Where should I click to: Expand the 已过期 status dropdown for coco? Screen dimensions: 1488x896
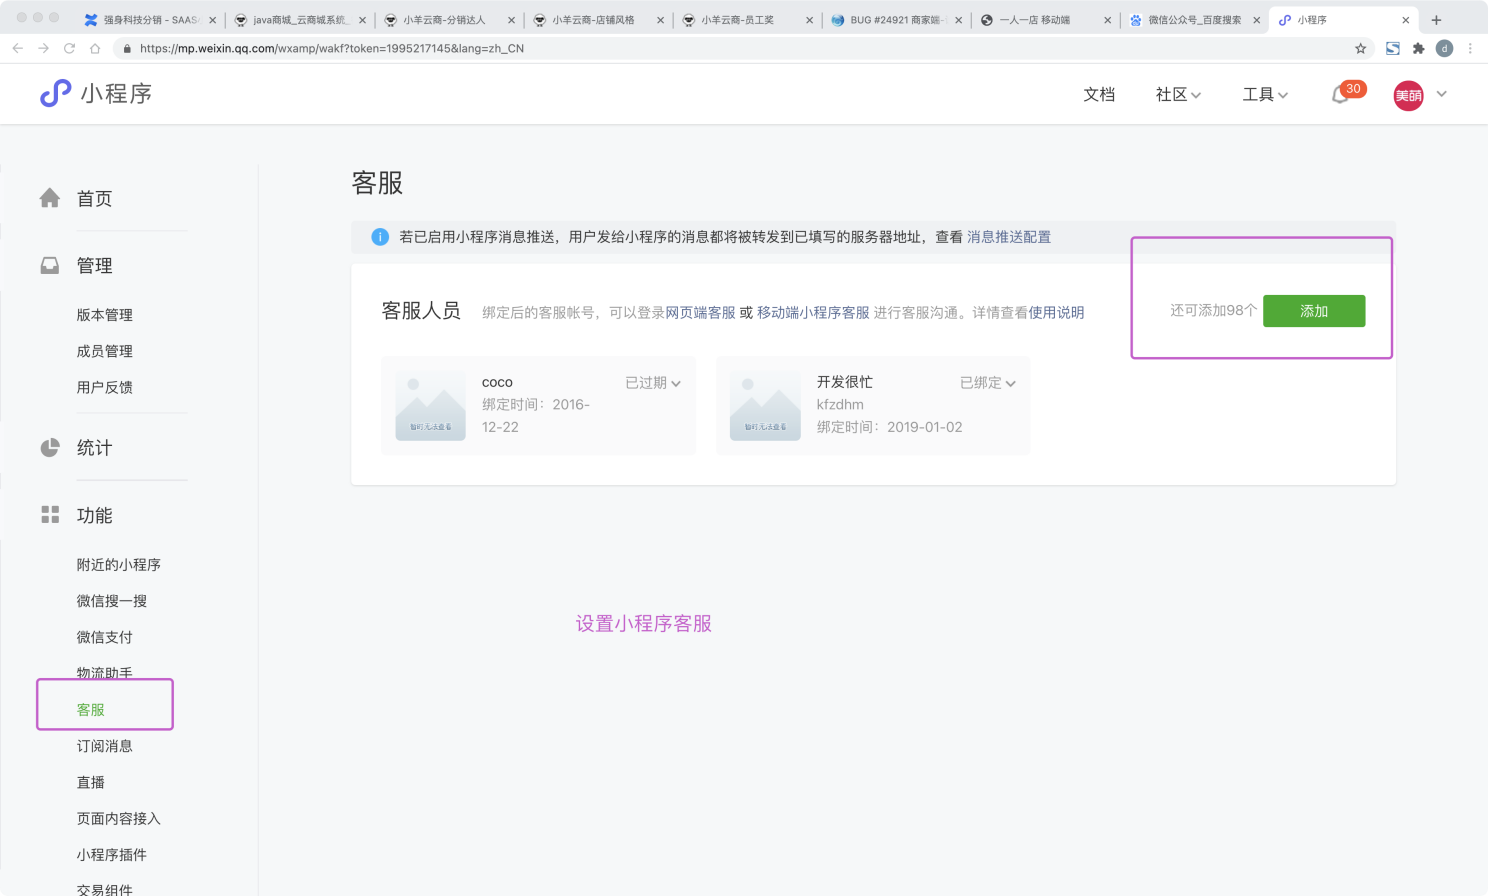[653, 383]
